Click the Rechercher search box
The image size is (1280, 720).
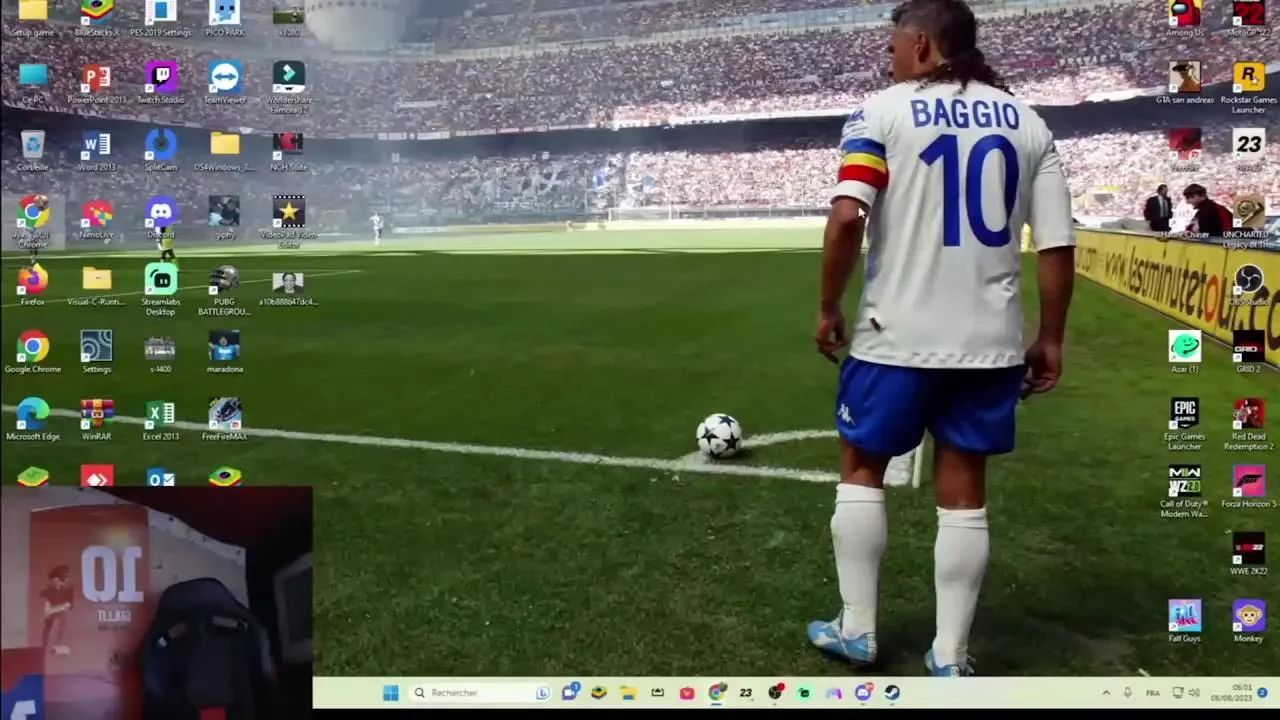(x=481, y=692)
